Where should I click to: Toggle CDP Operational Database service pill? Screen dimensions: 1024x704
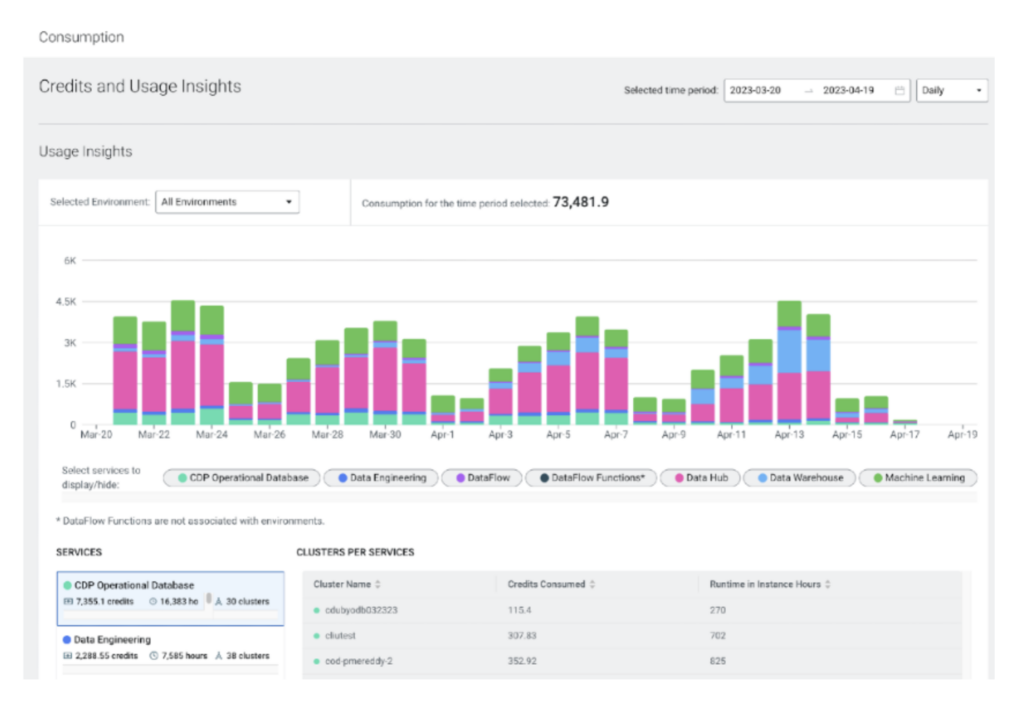pos(241,478)
